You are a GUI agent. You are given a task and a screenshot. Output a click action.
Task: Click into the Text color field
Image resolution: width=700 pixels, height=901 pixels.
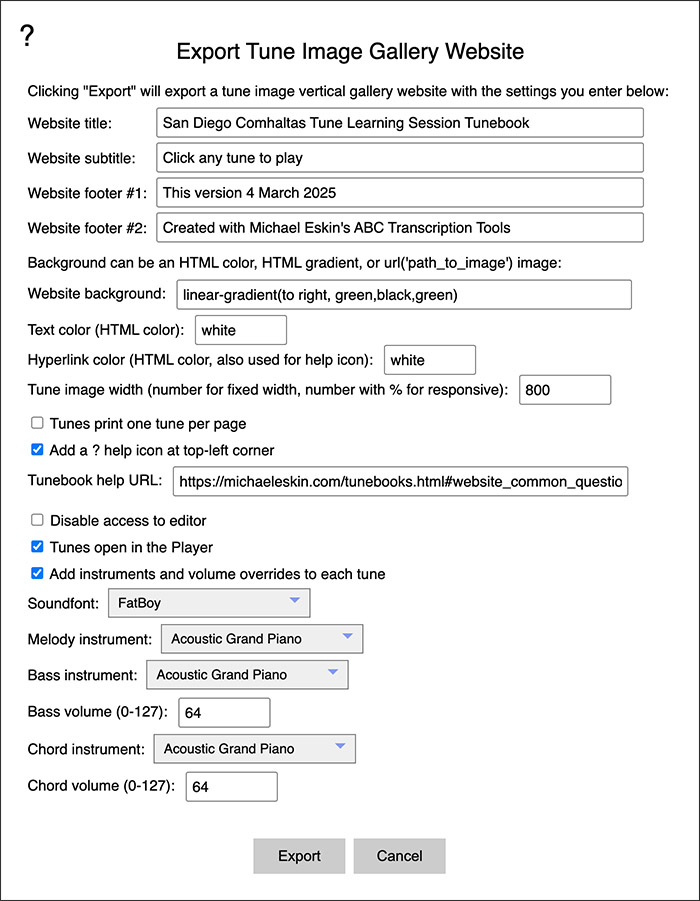click(x=240, y=330)
